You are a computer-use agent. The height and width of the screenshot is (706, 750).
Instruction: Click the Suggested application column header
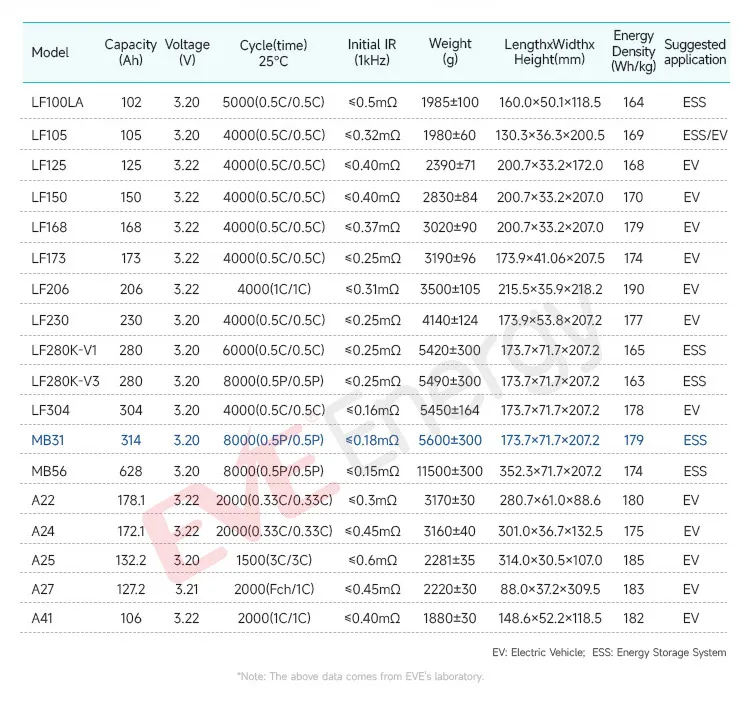click(694, 52)
